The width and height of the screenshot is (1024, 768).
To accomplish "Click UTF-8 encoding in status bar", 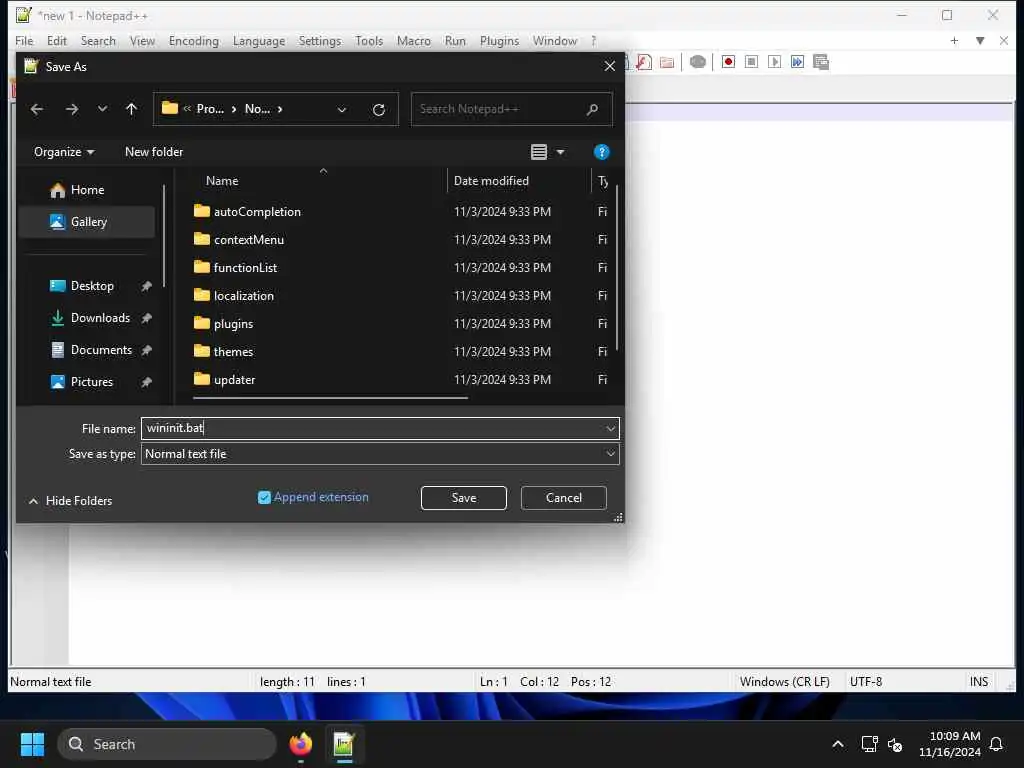I will click(866, 682).
